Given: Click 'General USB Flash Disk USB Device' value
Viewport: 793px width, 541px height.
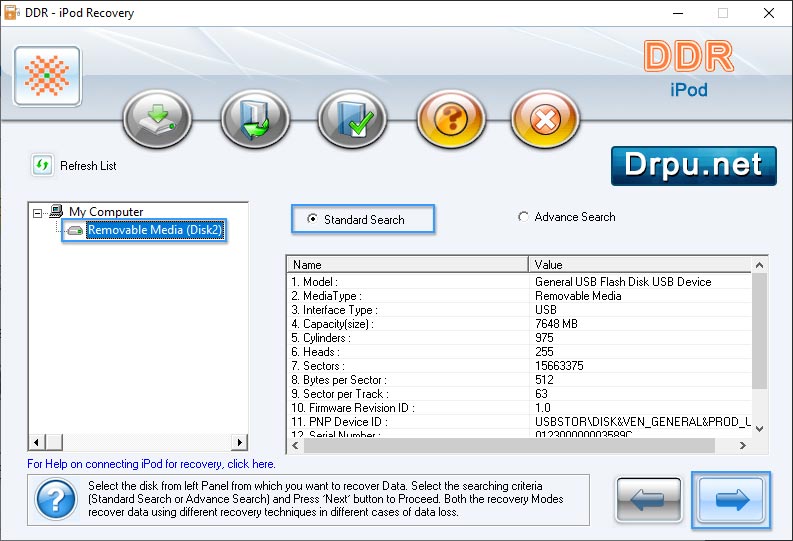Looking at the screenshot, I should click(623, 282).
